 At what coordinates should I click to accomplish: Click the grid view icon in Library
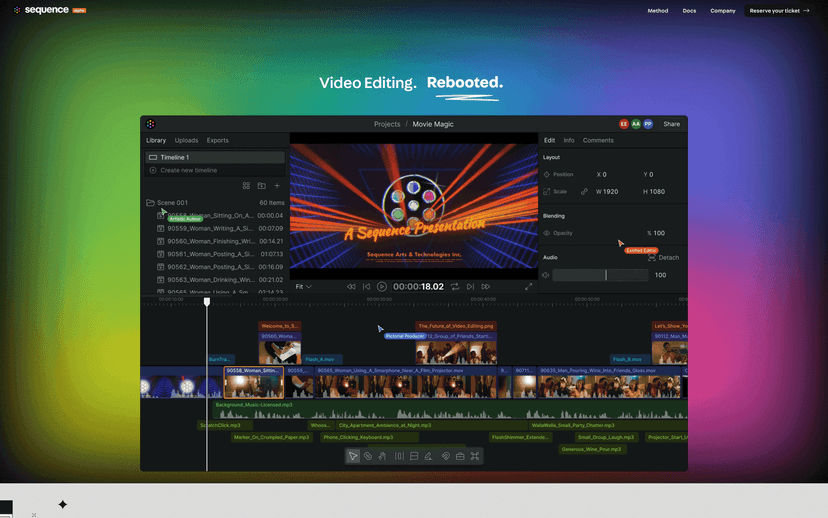click(246, 186)
